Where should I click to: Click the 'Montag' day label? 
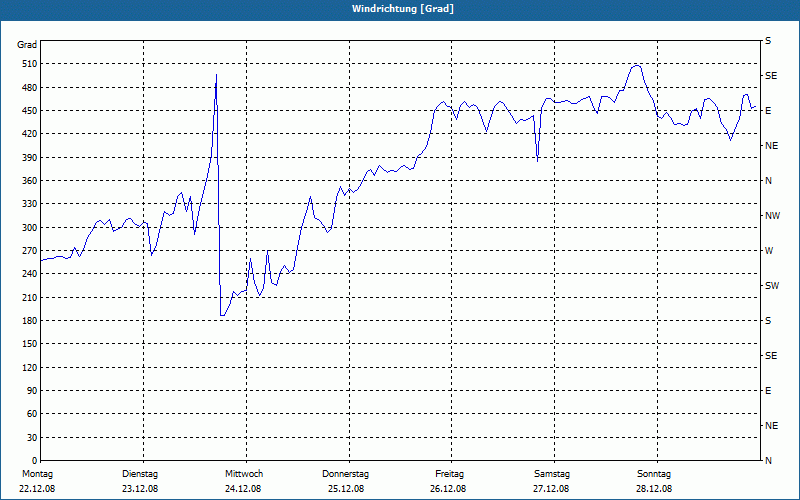click(37, 474)
